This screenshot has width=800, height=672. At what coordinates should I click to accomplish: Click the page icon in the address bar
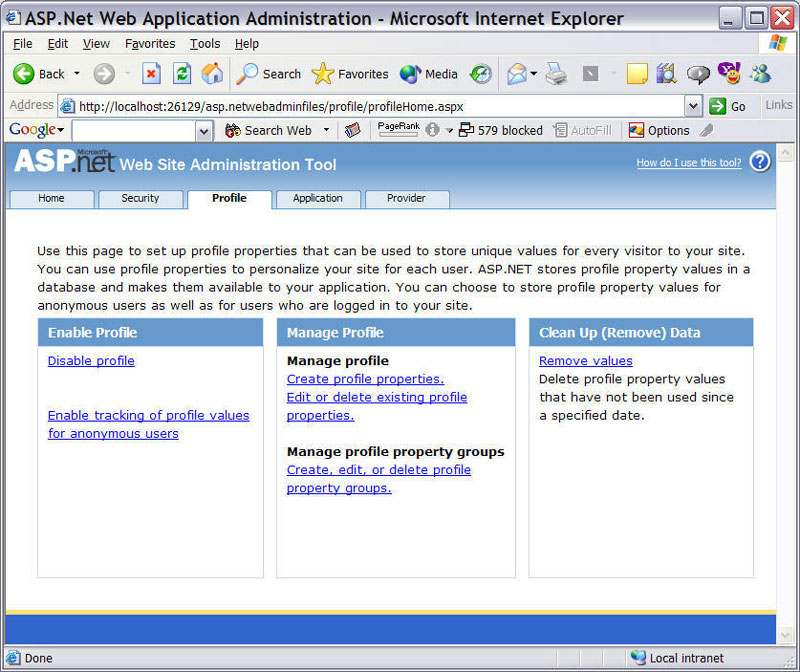coord(67,106)
